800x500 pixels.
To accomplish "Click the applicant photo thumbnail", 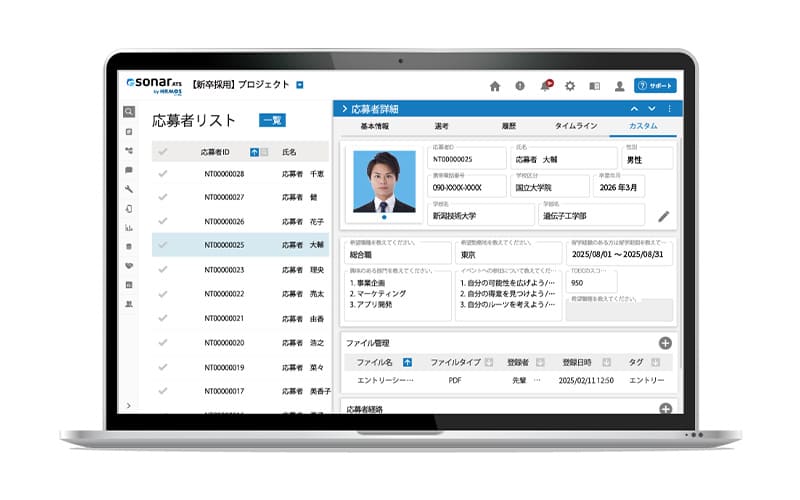I will [x=384, y=182].
